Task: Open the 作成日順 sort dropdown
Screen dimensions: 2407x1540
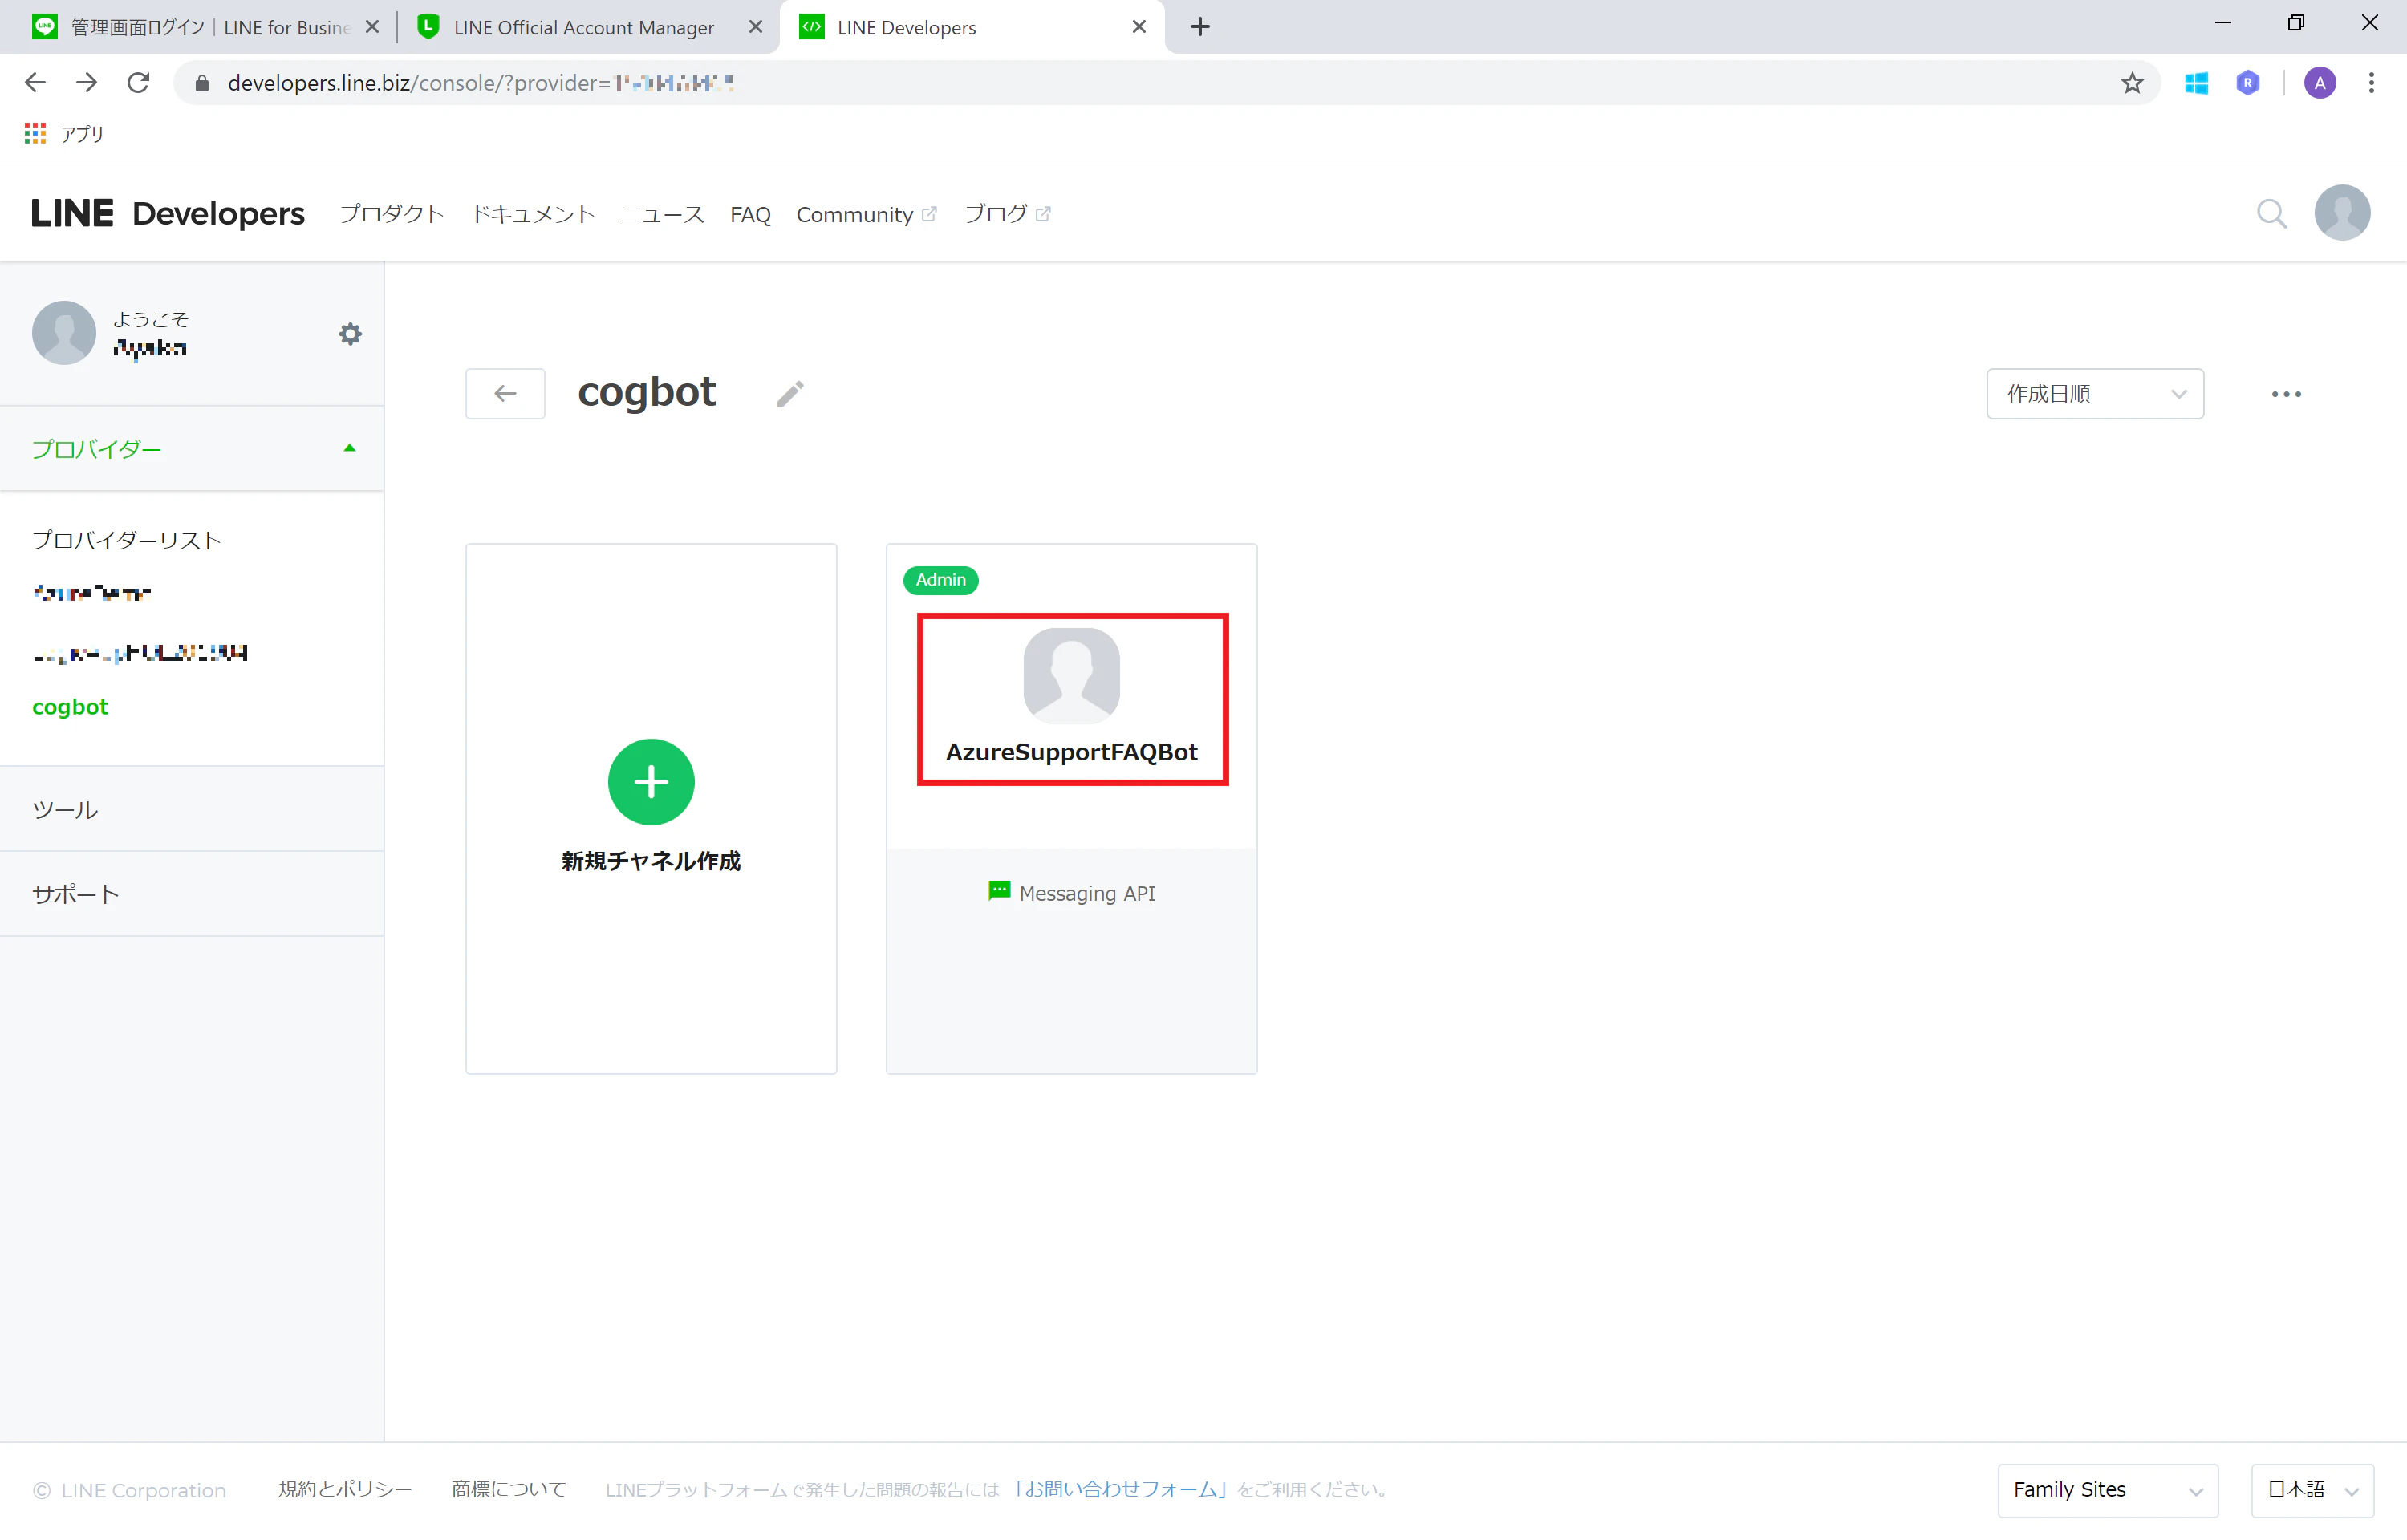Action: coord(2095,394)
